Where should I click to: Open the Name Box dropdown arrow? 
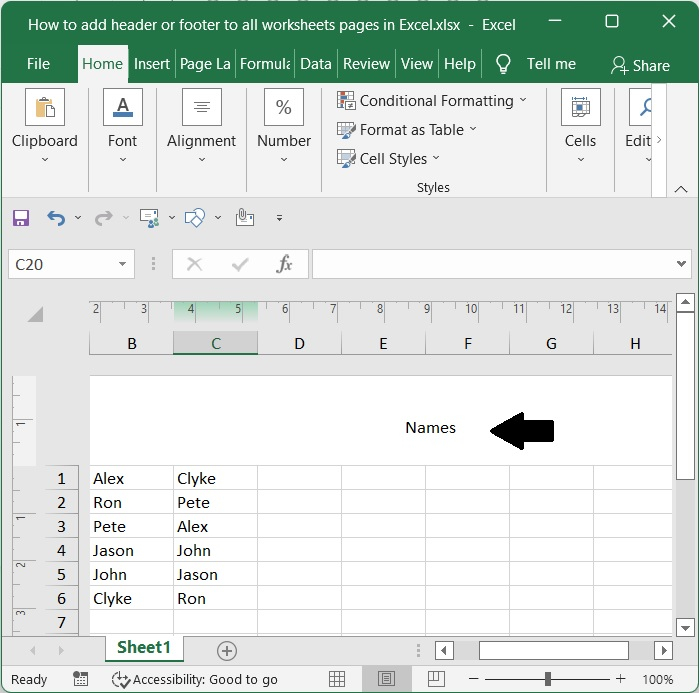tap(123, 264)
